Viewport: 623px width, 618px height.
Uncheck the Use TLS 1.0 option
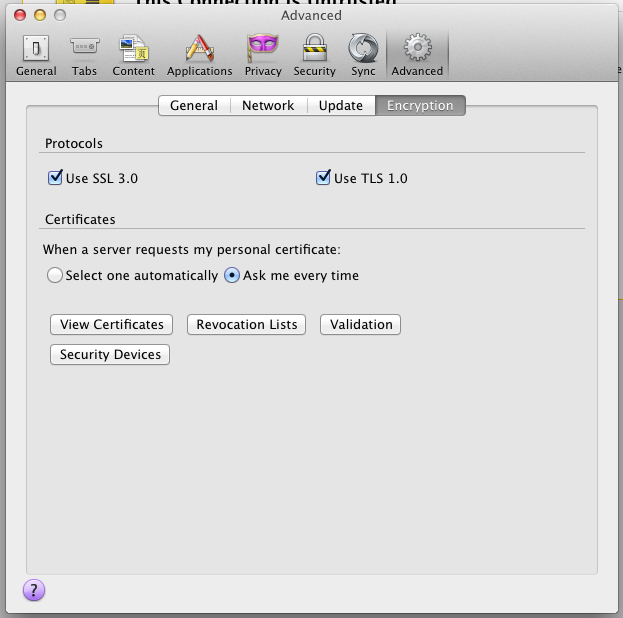(323, 178)
